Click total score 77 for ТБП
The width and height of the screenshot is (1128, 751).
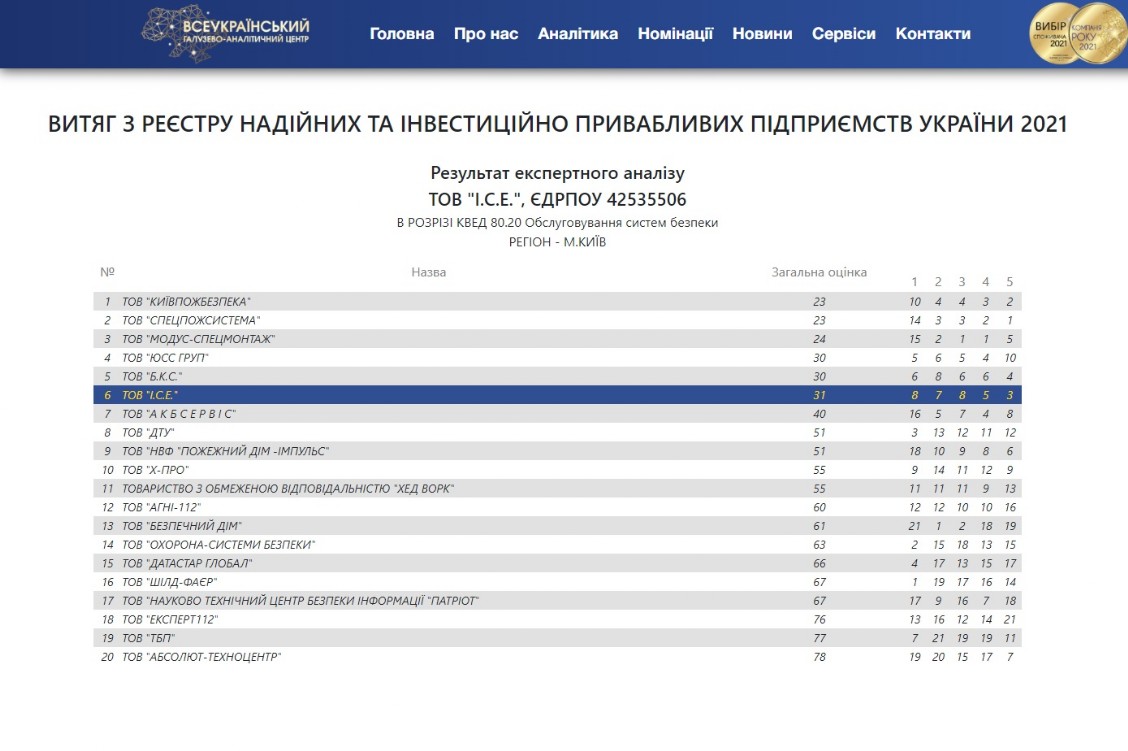(819, 638)
